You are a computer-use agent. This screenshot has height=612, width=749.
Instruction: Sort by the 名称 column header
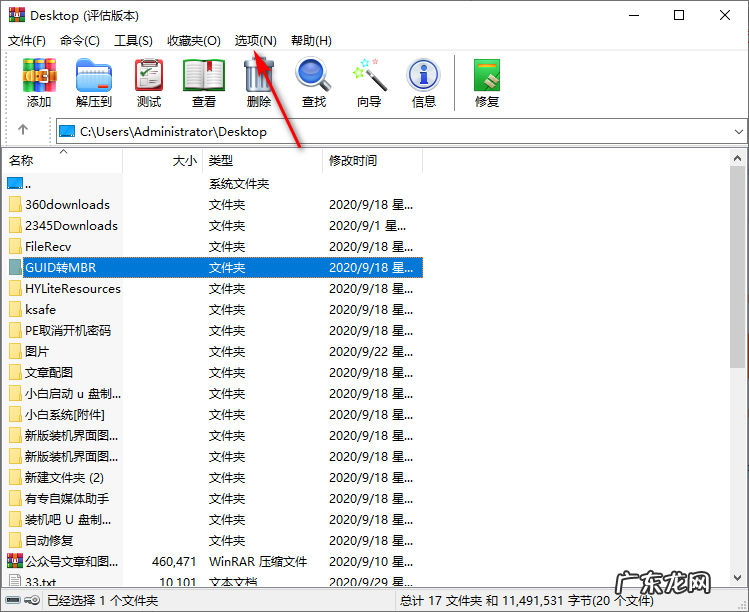62,161
